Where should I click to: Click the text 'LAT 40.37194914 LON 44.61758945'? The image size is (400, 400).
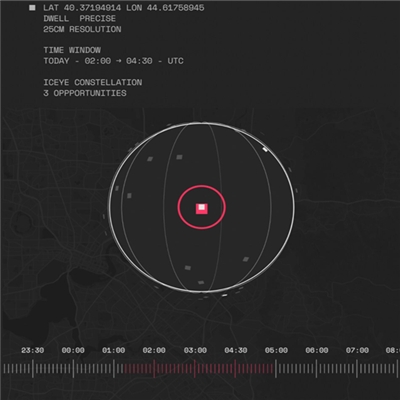(124, 8)
